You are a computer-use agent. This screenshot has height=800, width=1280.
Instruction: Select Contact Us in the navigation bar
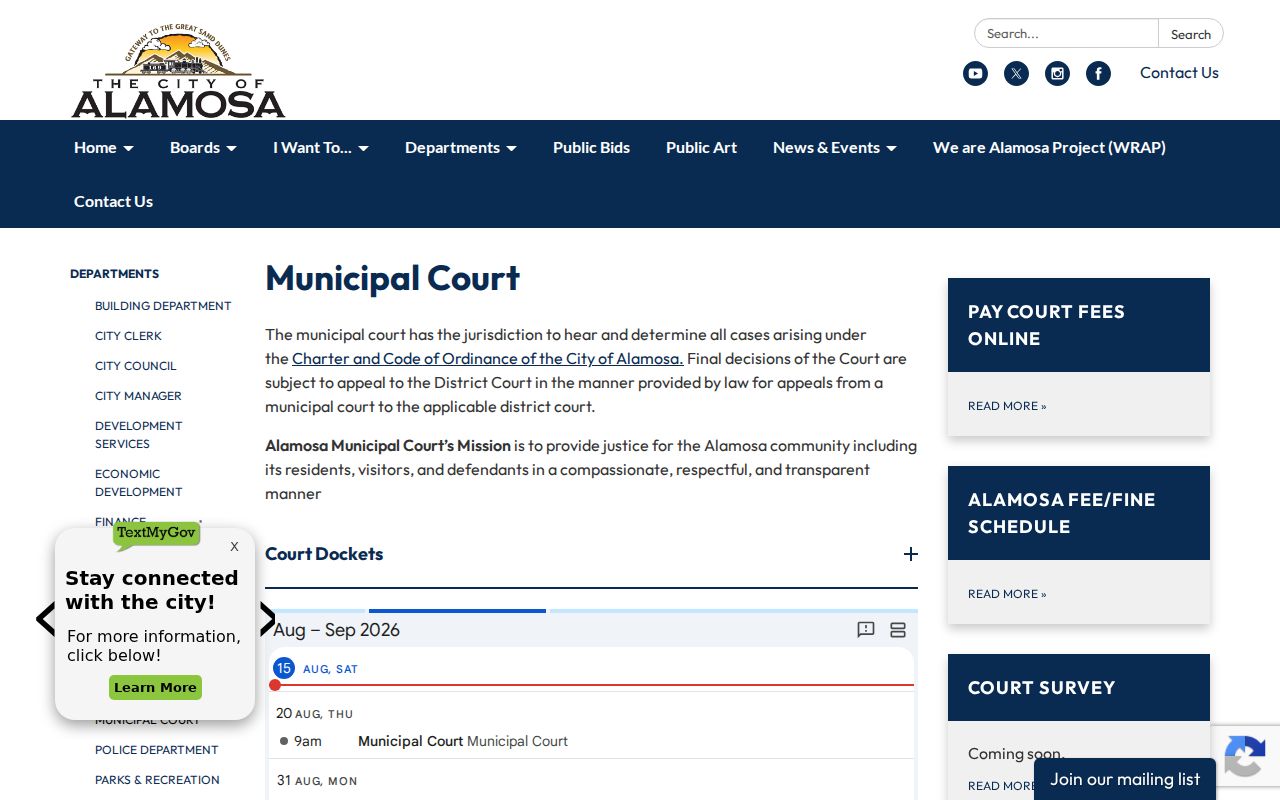click(x=113, y=201)
